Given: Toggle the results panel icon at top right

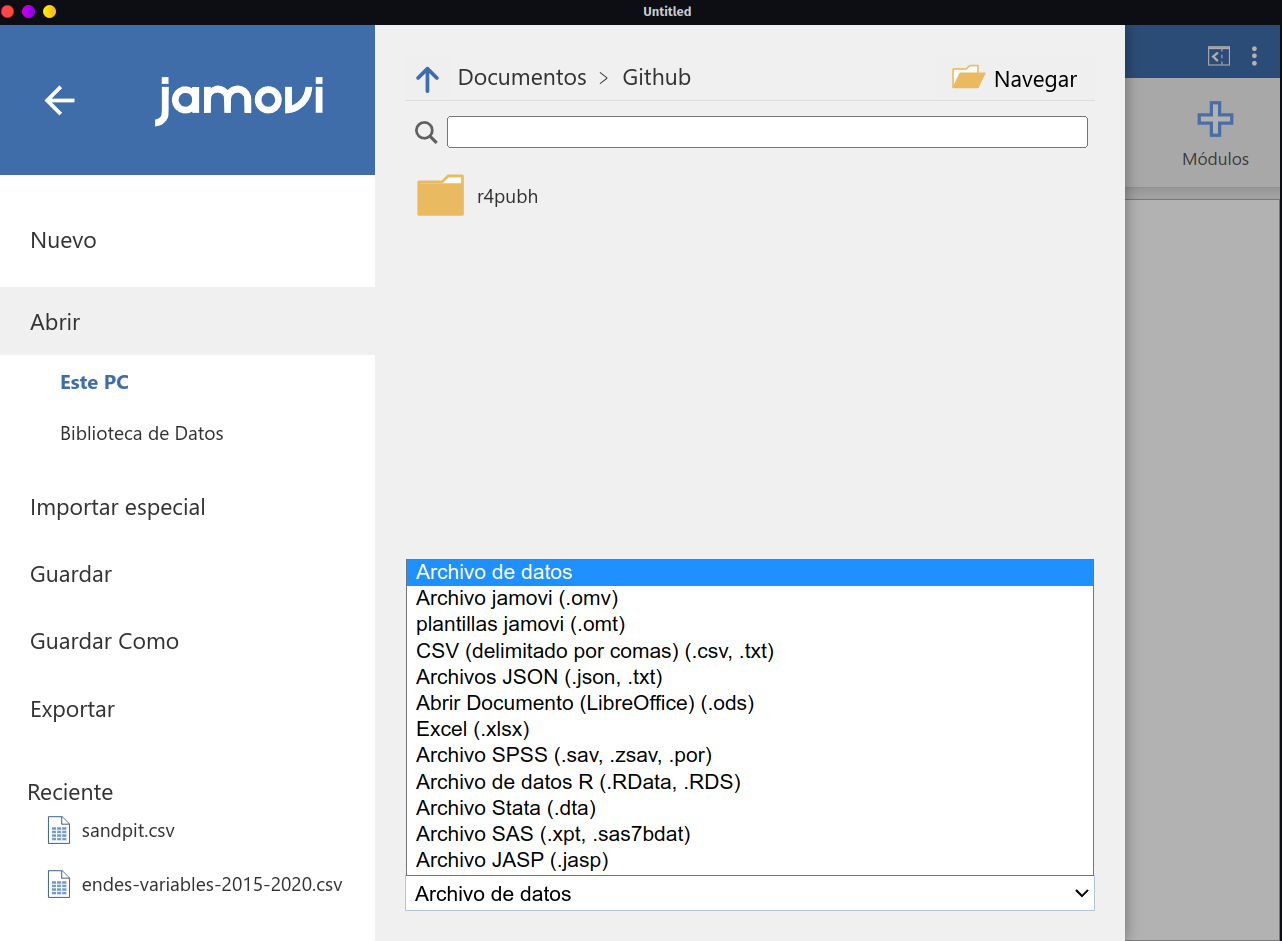Looking at the screenshot, I should (1218, 56).
